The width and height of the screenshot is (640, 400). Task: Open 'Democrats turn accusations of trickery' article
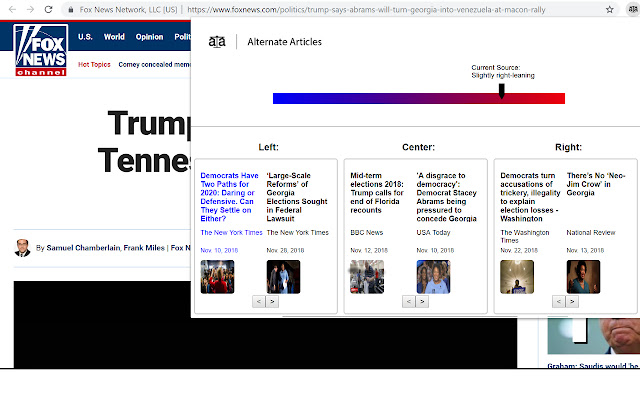click(x=530, y=197)
